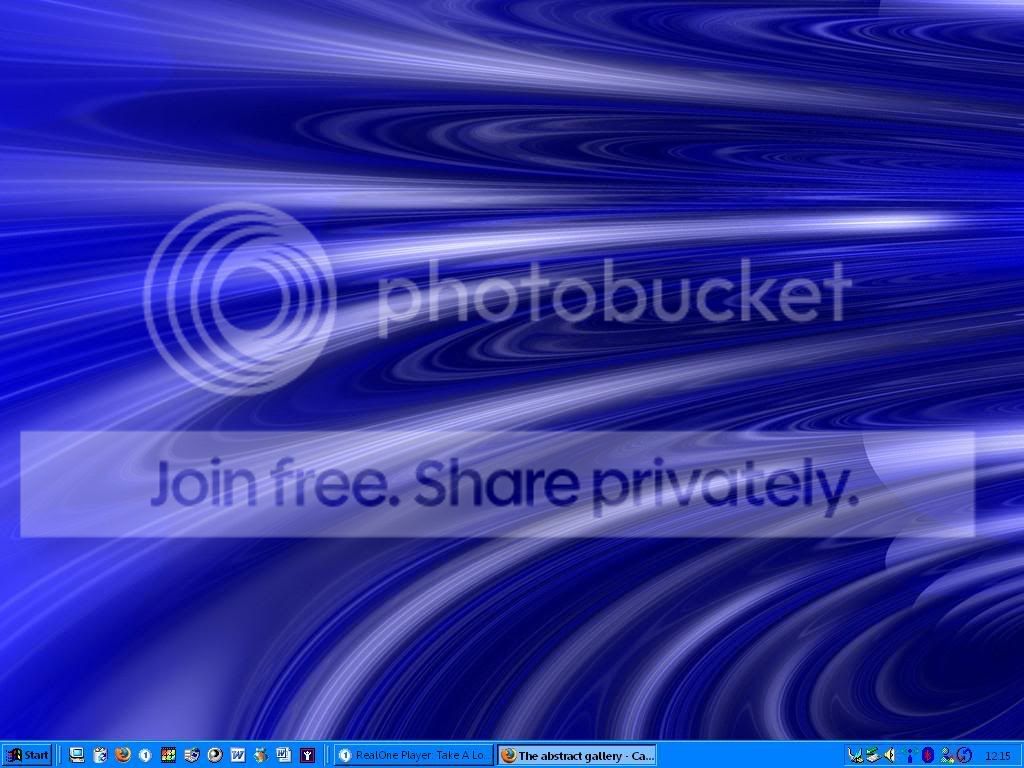Launch the round silver media player icon

[x=215, y=755]
